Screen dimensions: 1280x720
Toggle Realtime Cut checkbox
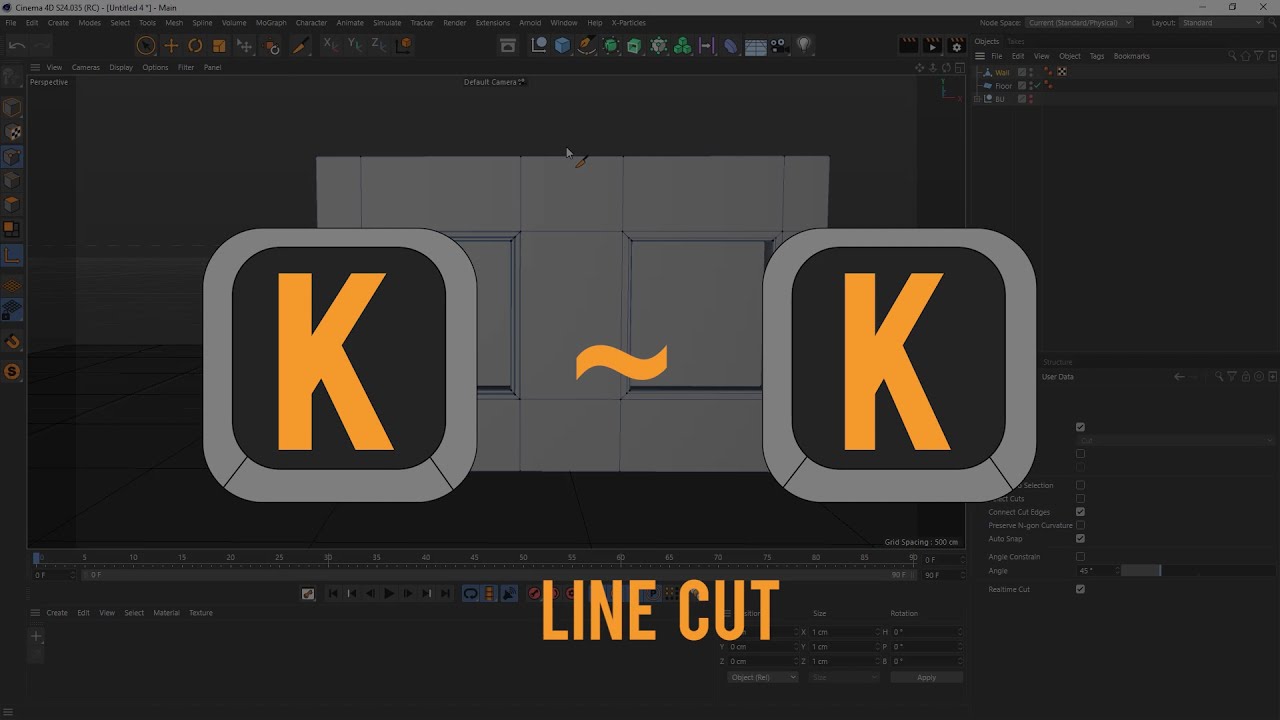click(1080, 589)
